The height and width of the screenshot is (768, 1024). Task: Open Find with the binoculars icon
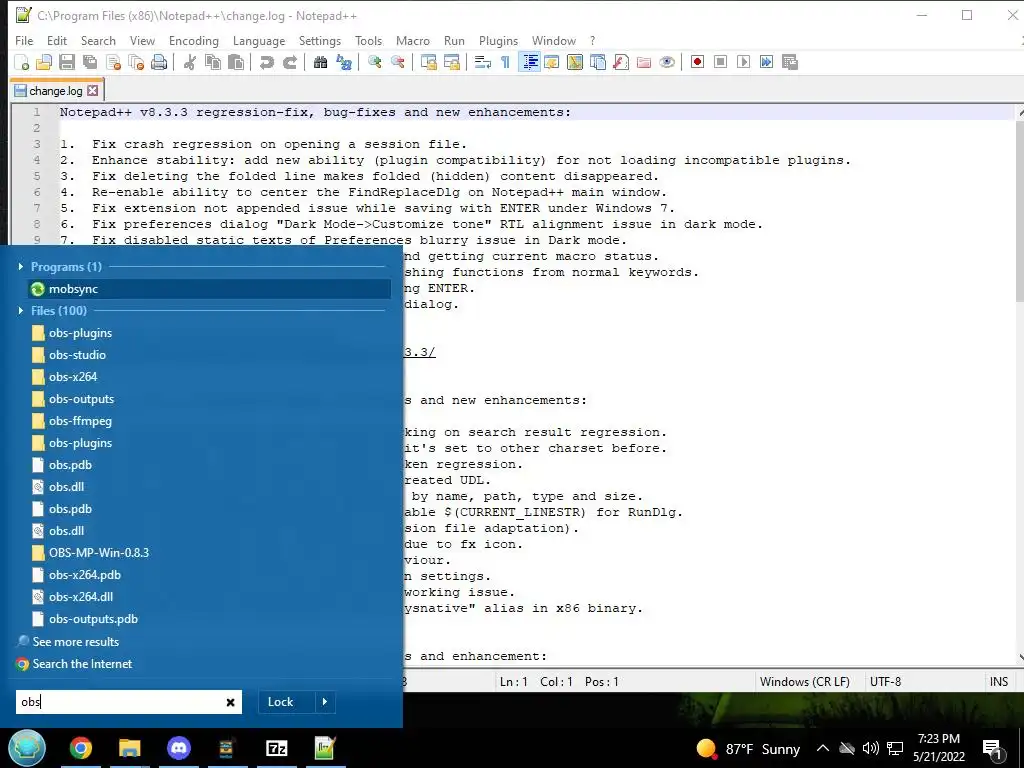tap(321, 63)
